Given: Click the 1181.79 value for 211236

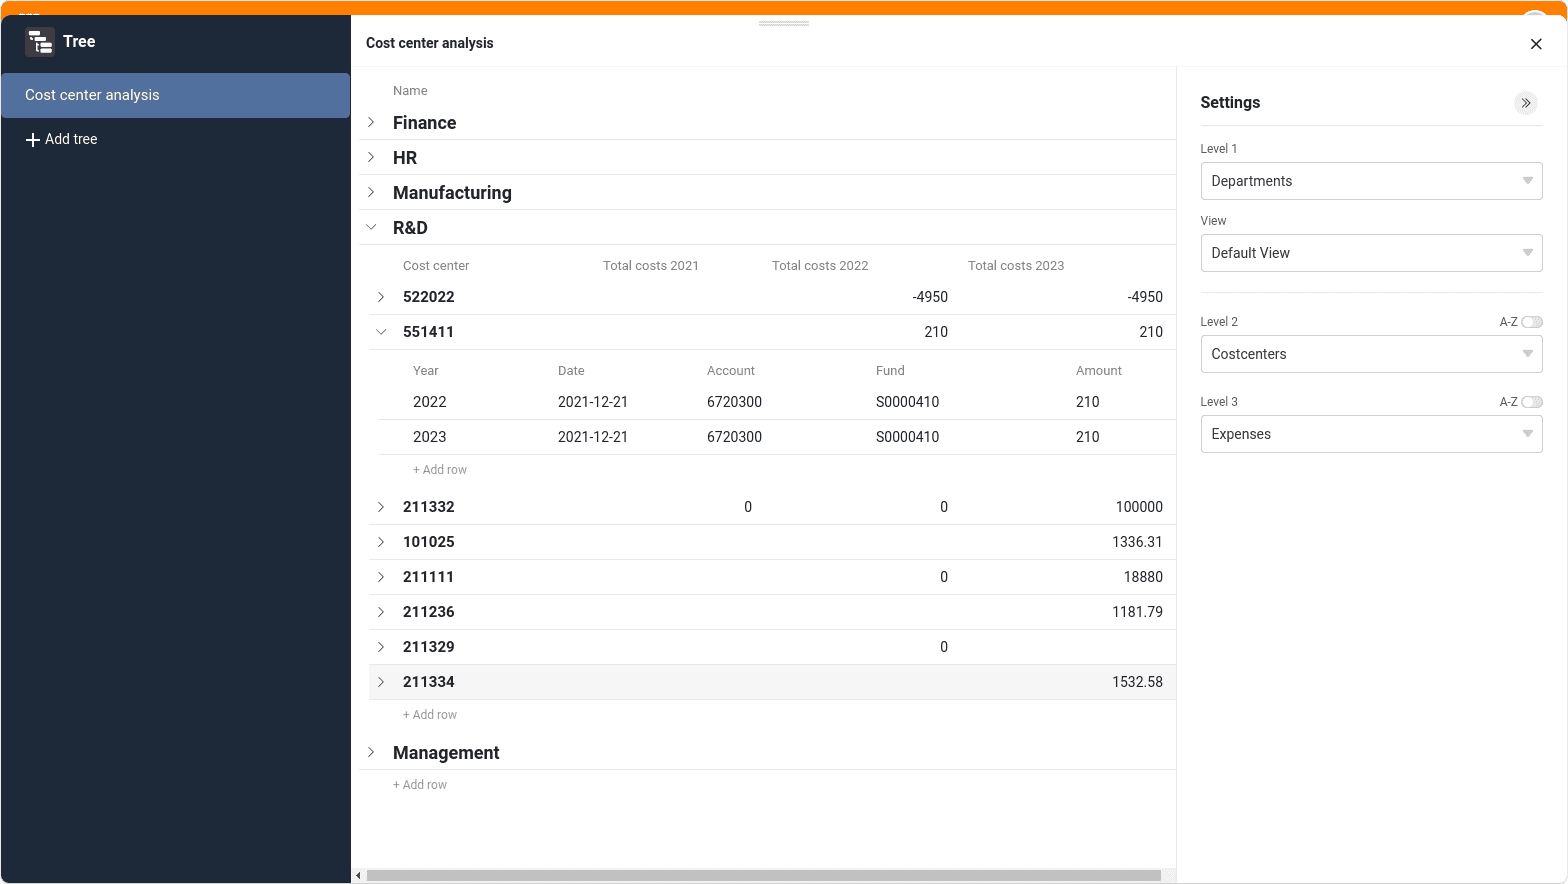Looking at the screenshot, I should [1137, 612].
